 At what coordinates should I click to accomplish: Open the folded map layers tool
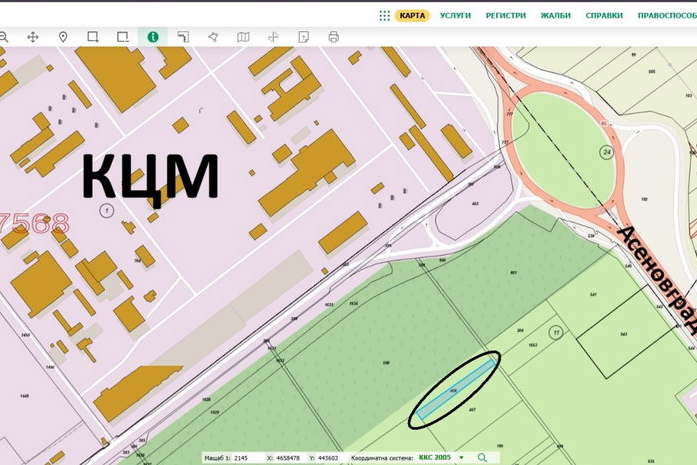pos(243,37)
